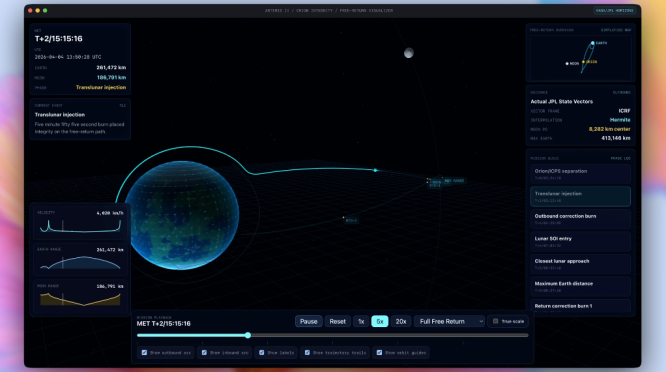Click the 8,282 km center value

610,129
